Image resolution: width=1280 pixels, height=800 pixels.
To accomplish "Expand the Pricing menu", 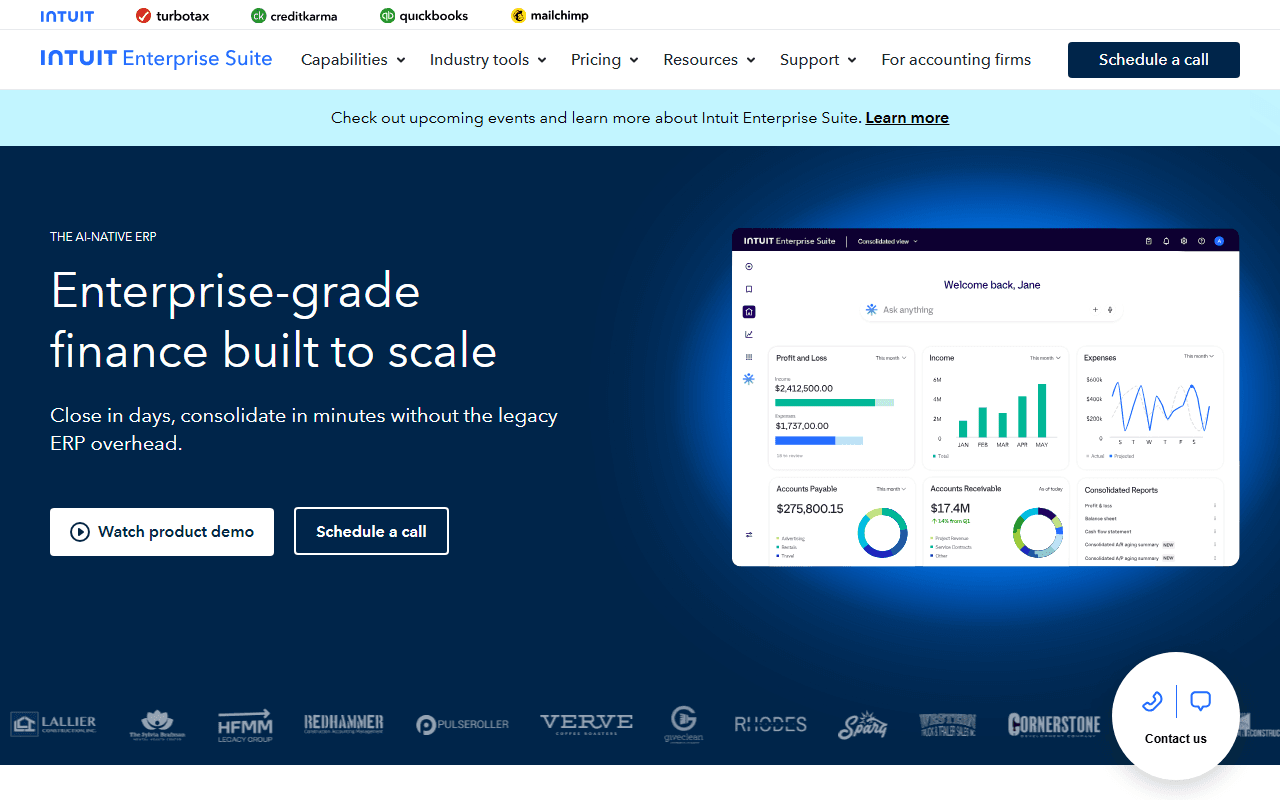I will pos(605,60).
